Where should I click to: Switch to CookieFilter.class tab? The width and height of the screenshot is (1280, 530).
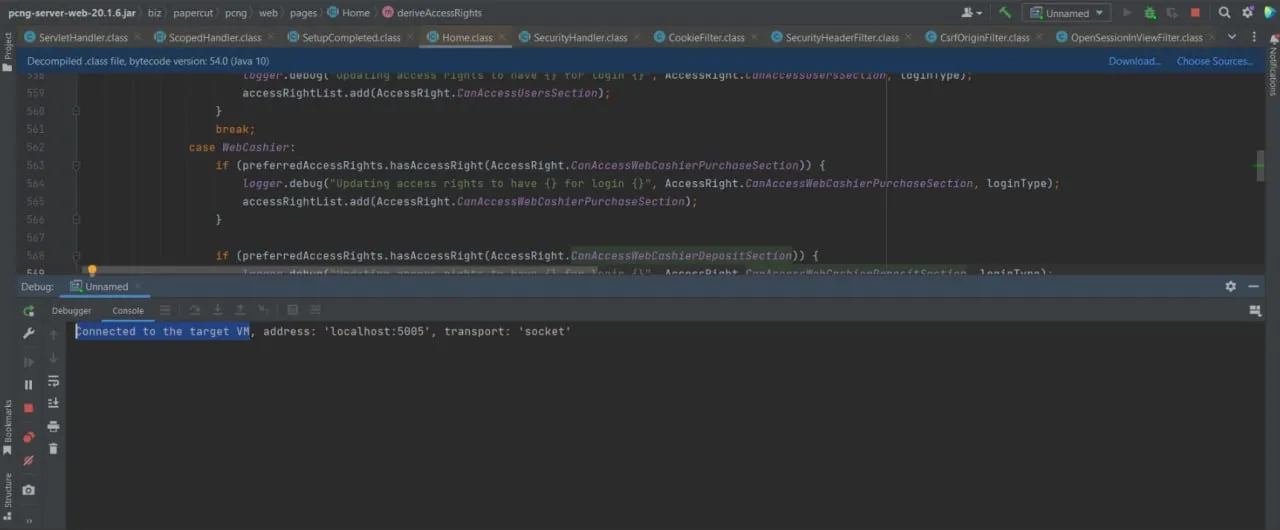tap(706, 37)
